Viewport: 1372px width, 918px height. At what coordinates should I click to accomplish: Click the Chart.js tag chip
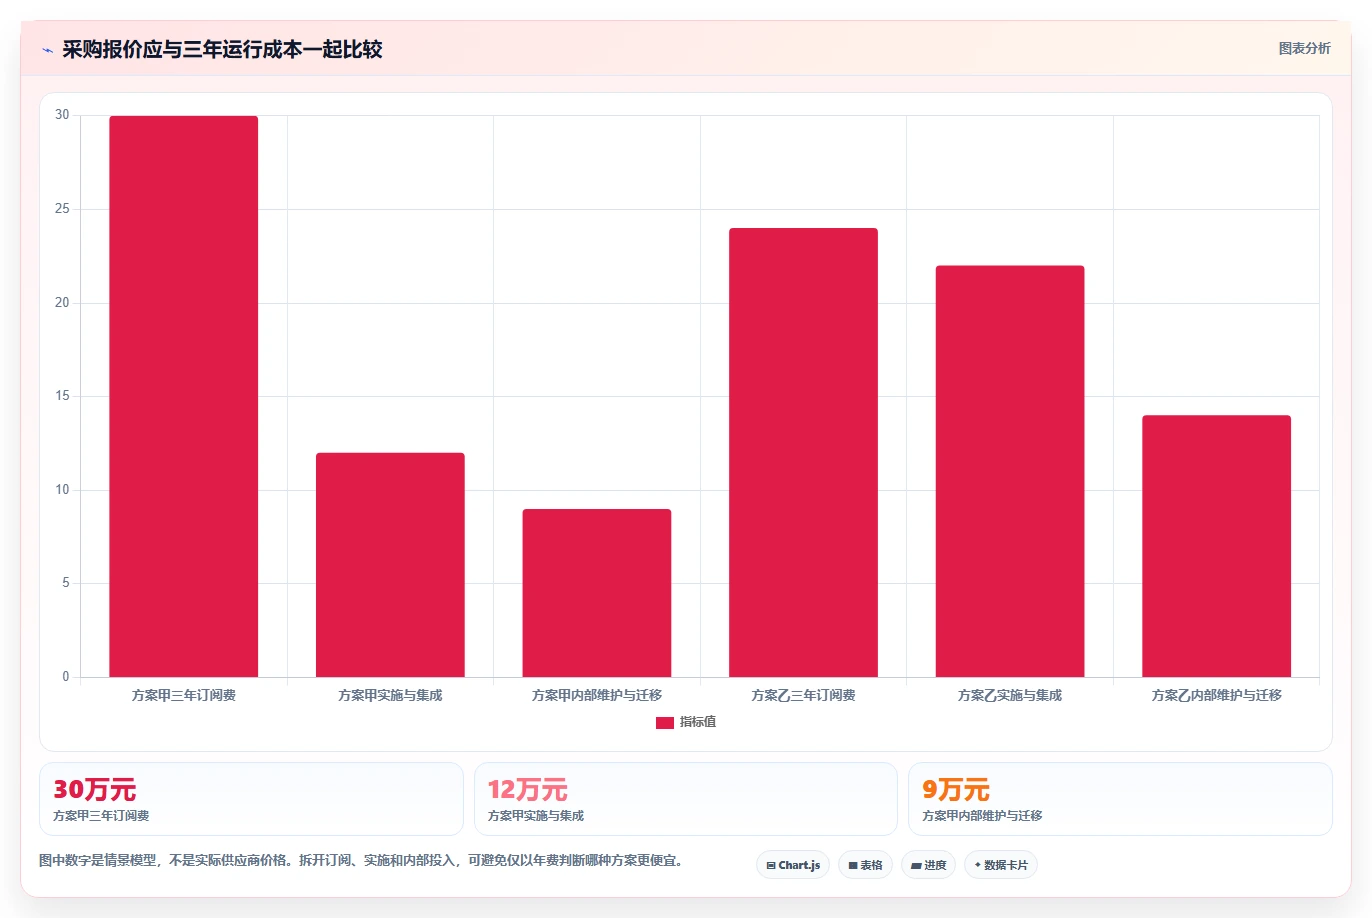click(793, 865)
